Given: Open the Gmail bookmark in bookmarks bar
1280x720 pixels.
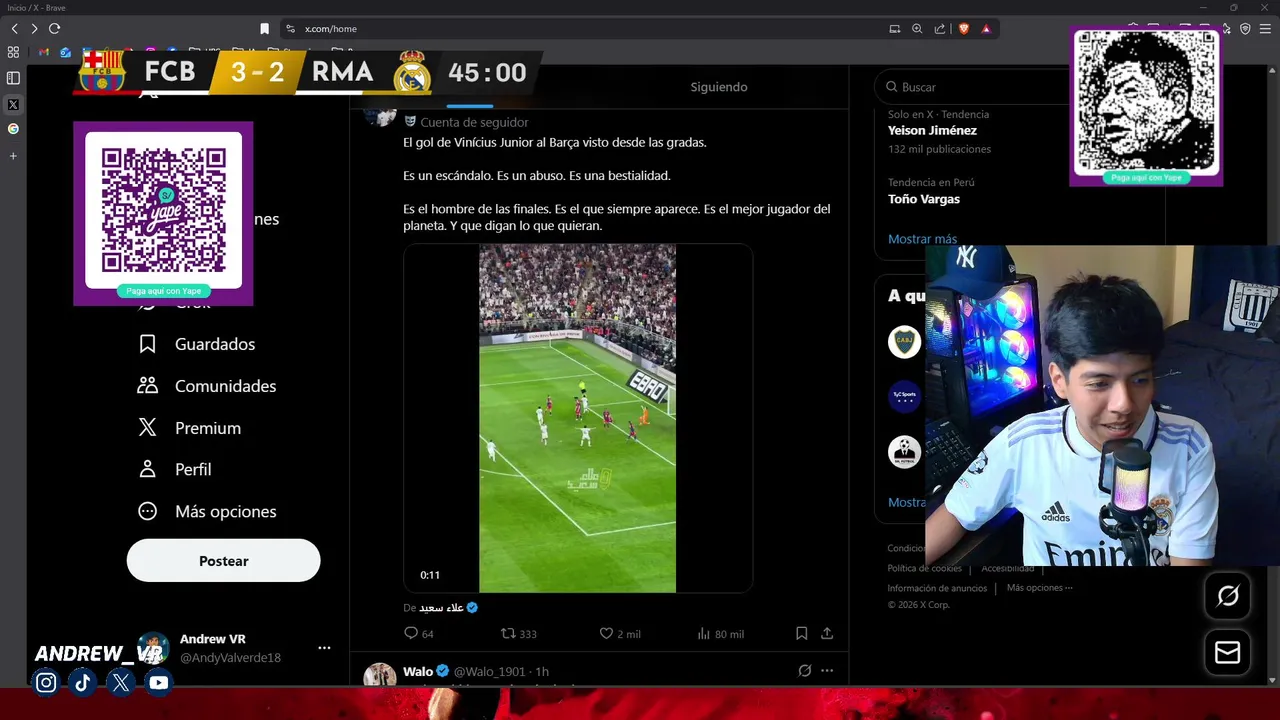Looking at the screenshot, I should tap(44, 52).
